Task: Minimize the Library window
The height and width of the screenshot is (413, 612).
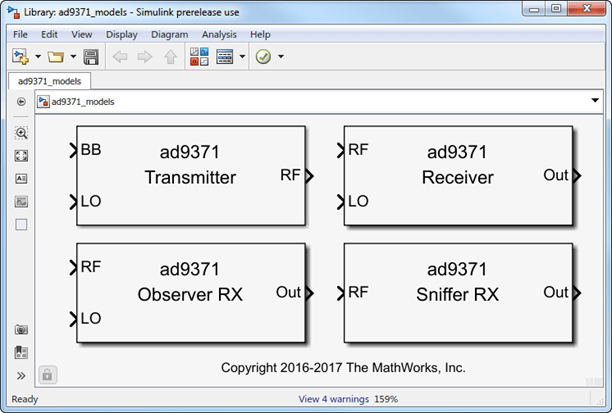Action: click(534, 9)
